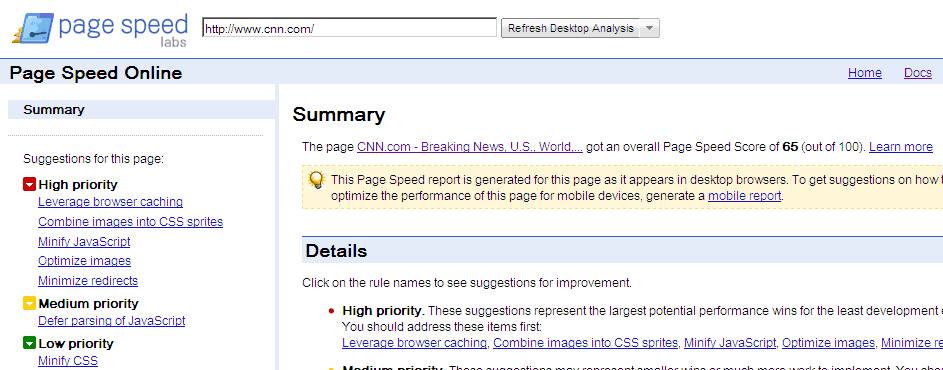The image size is (943, 370).
Task: Click the yellow Medium priority arrow icon
Action: (29, 303)
